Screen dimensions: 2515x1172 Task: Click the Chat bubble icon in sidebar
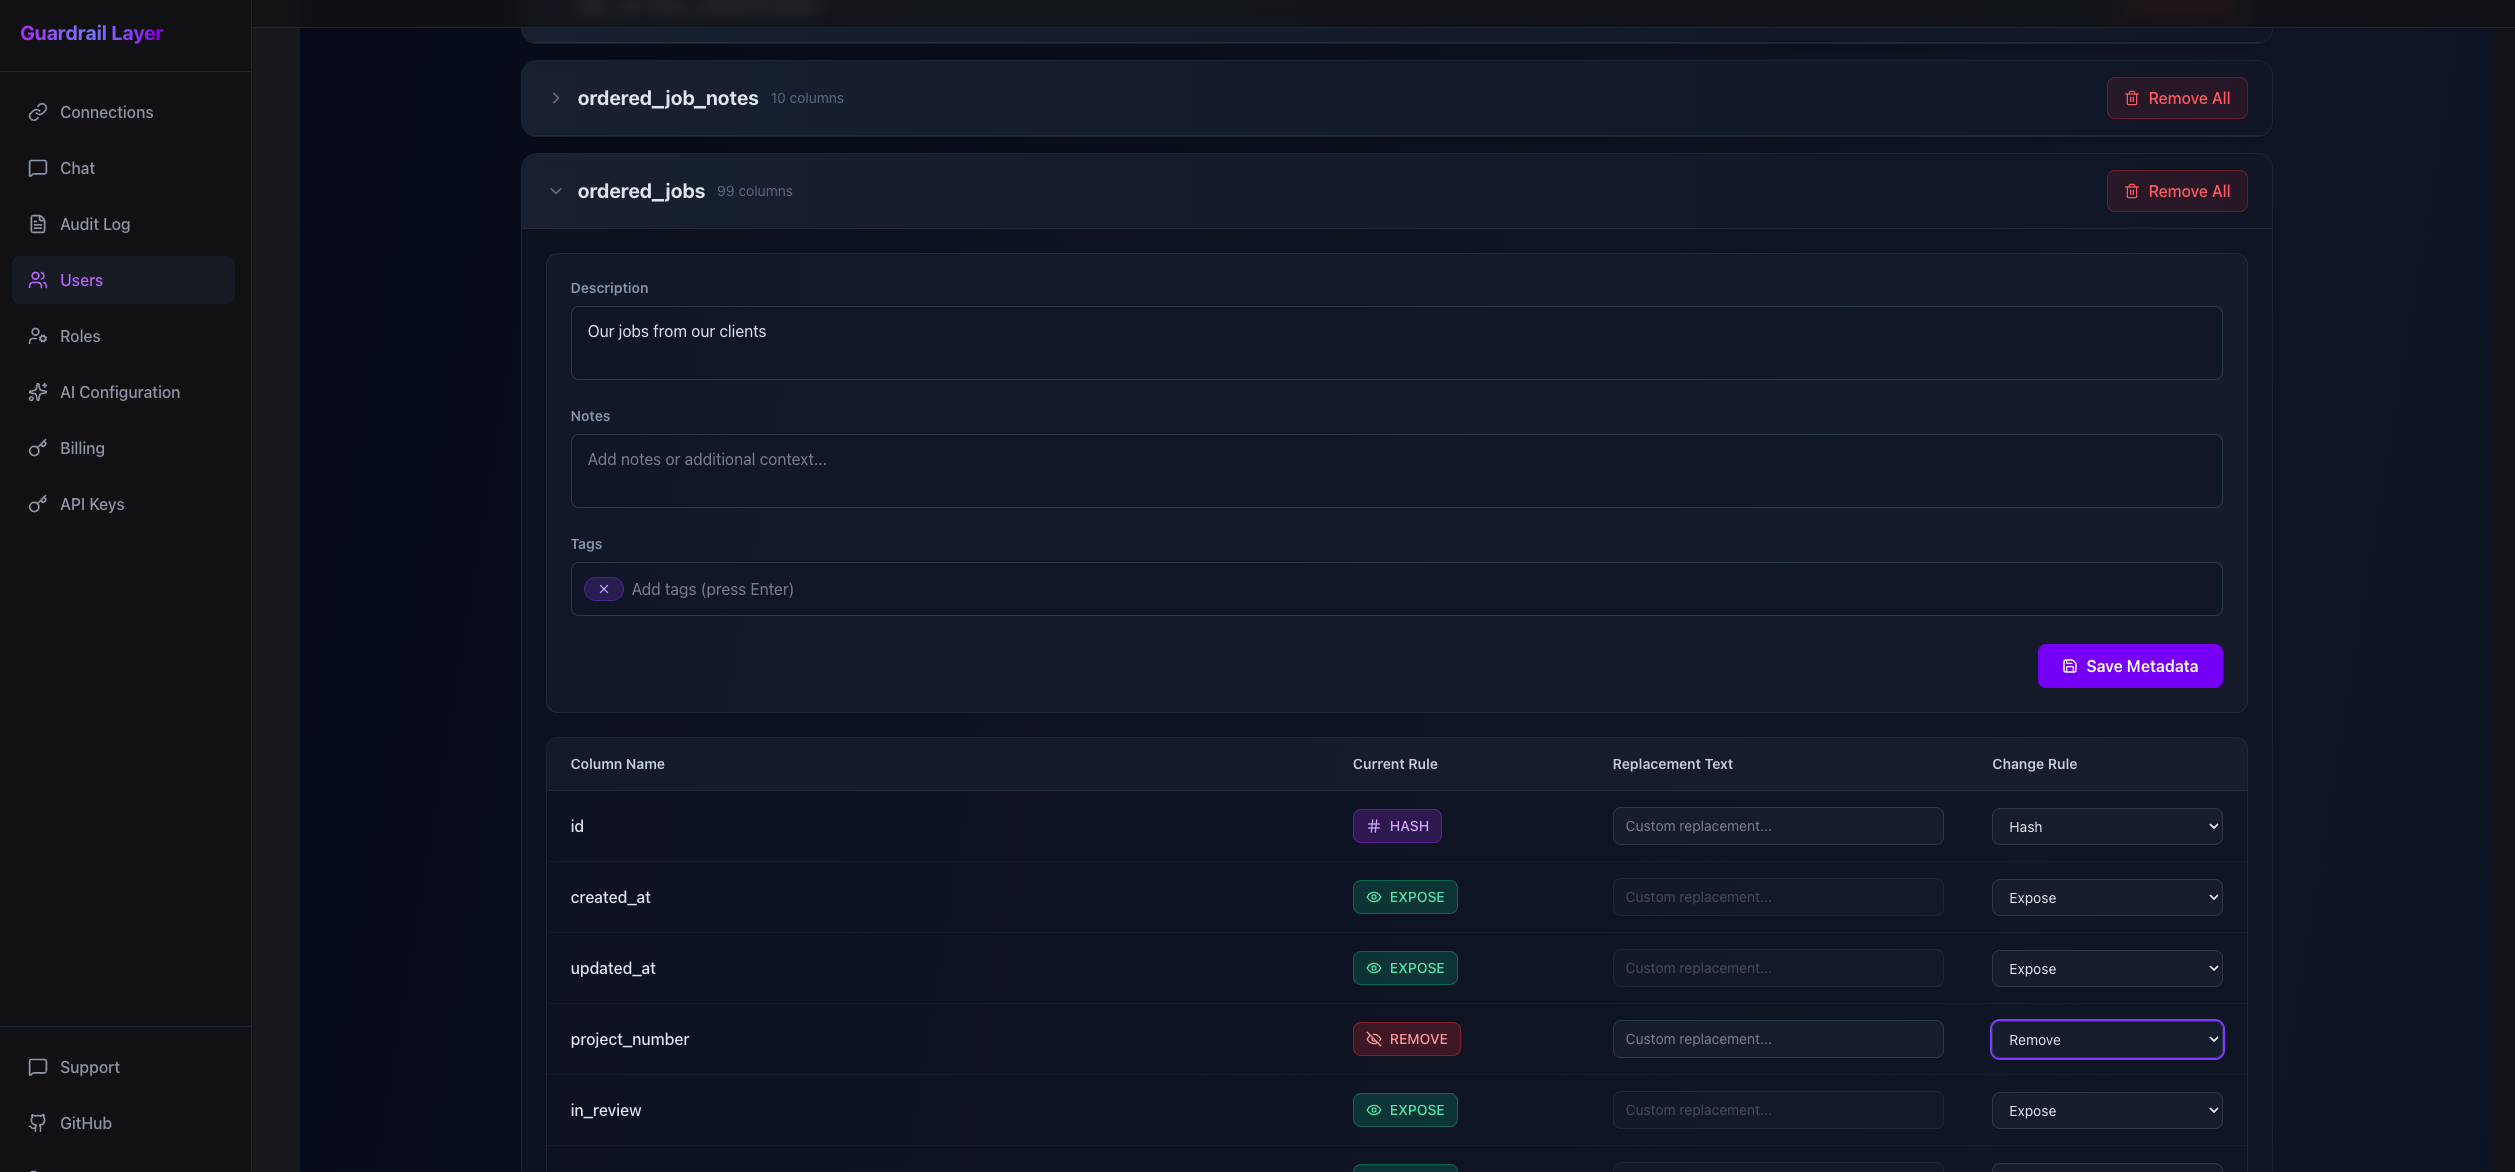coord(38,168)
